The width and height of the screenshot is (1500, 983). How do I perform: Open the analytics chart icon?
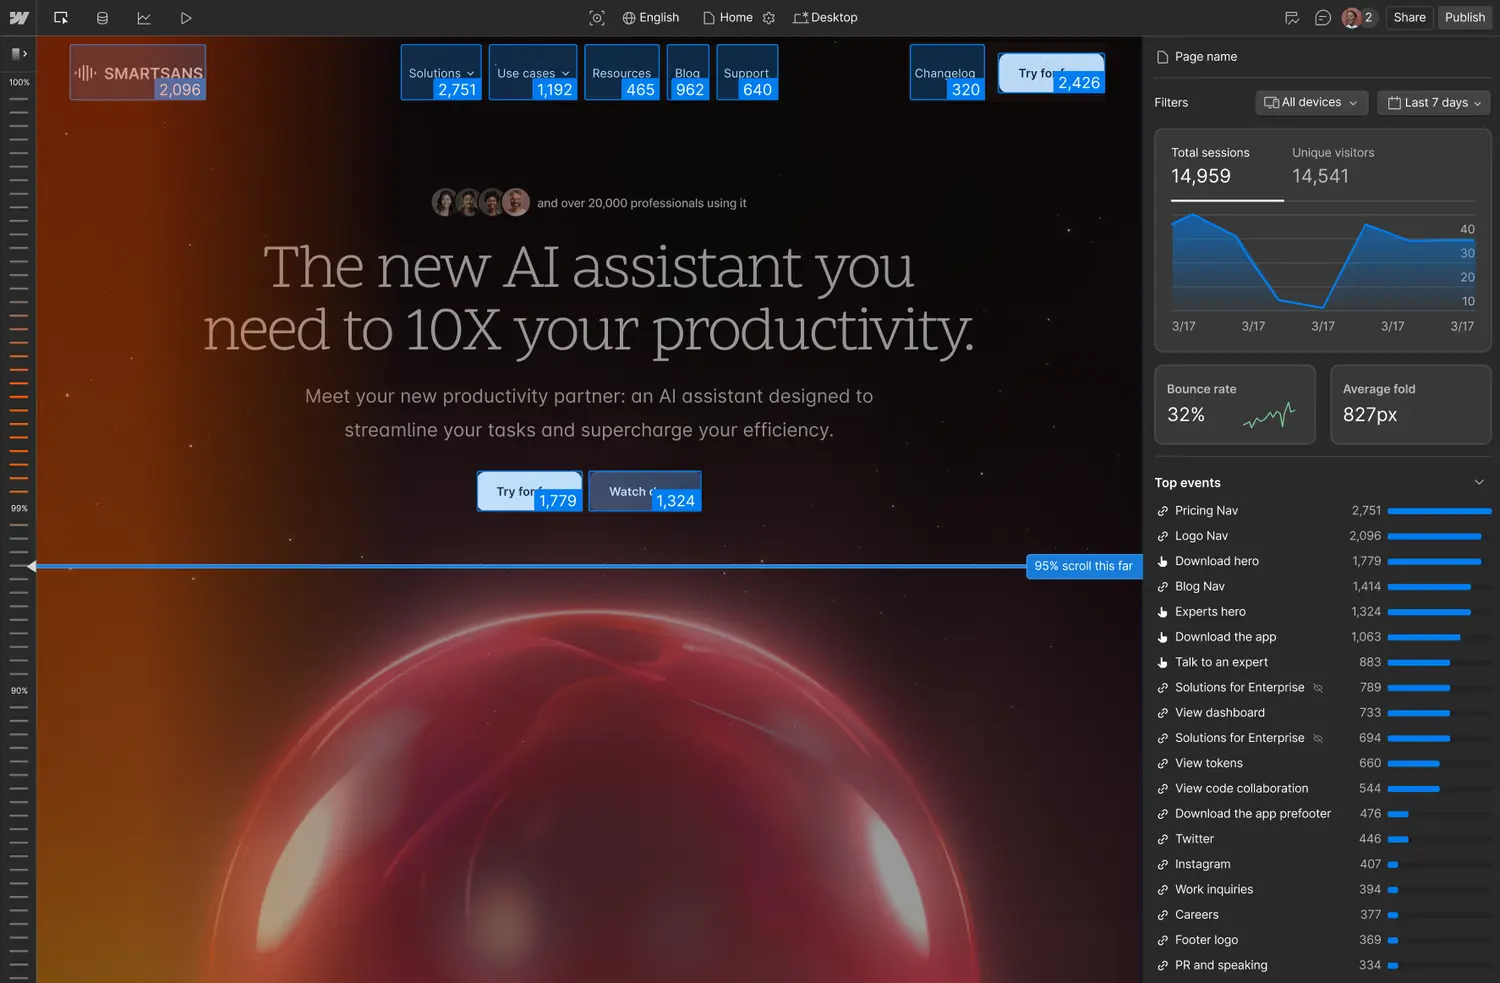point(144,18)
